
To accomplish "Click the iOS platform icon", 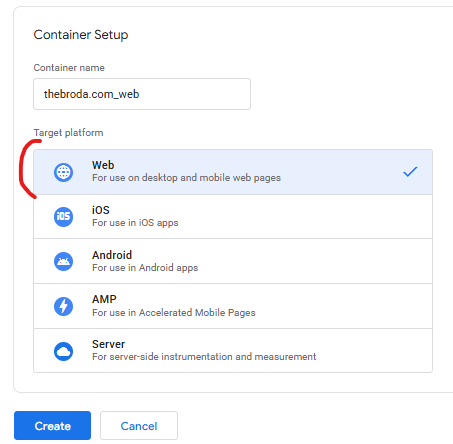I will pos(63,217).
